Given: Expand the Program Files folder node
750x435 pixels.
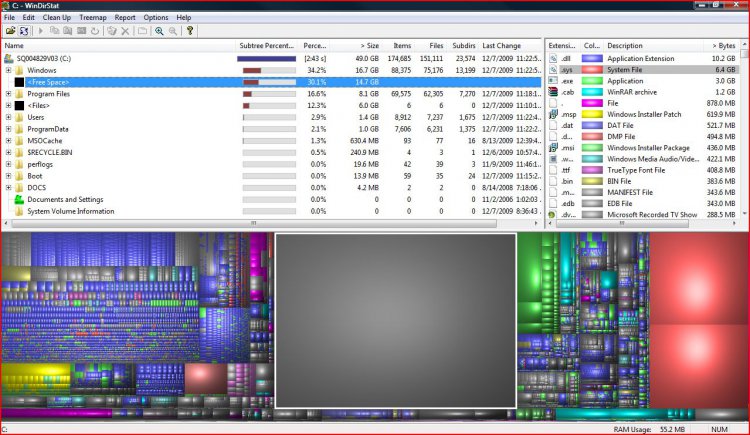Looking at the screenshot, I should (8, 94).
